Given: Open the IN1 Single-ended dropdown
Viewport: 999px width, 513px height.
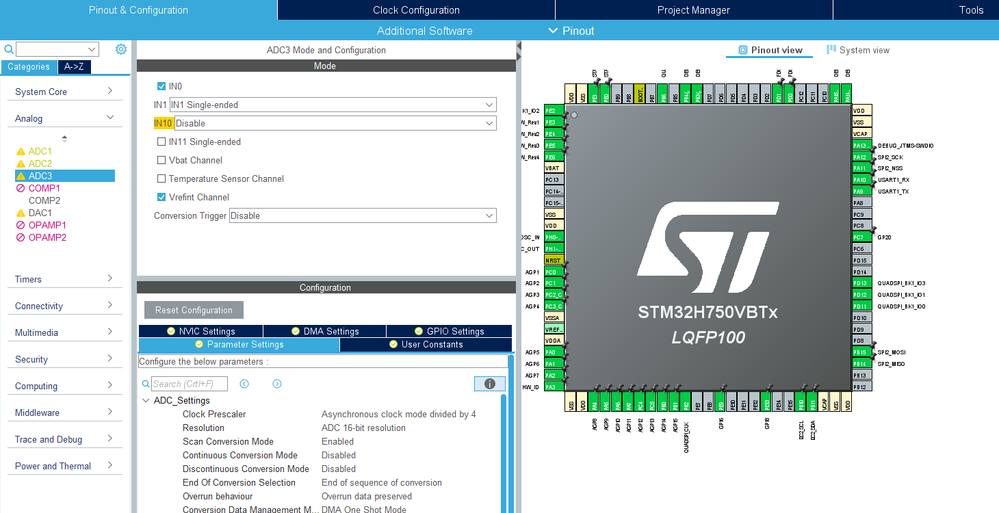Looking at the screenshot, I should coord(333,105).
